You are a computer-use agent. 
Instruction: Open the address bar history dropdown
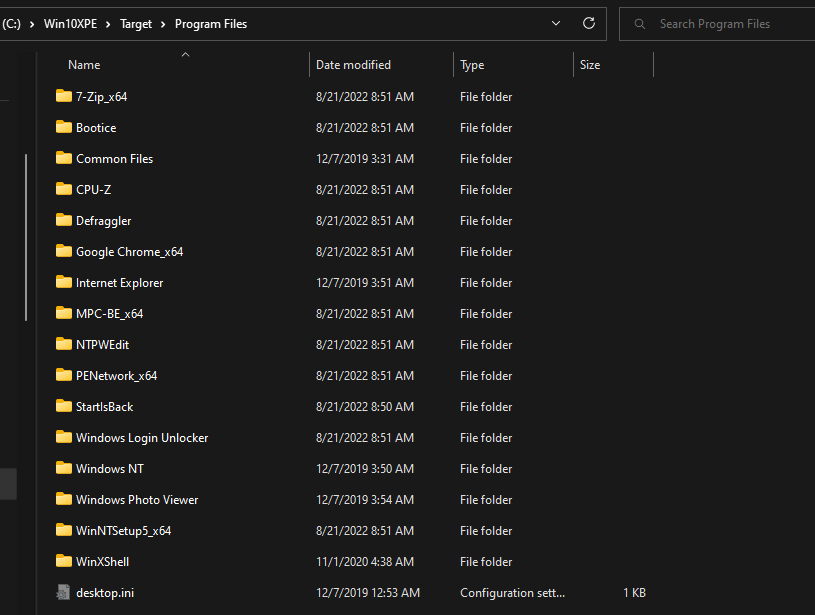tap(556, 23)
